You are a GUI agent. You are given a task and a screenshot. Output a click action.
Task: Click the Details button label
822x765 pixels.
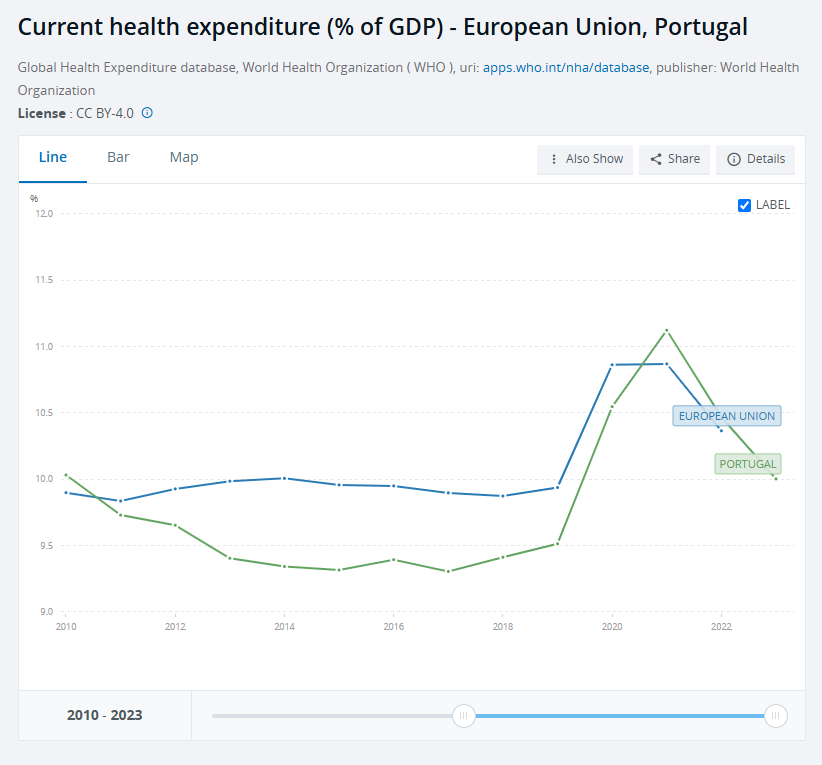pyautogui.click(x=766, y=159)
